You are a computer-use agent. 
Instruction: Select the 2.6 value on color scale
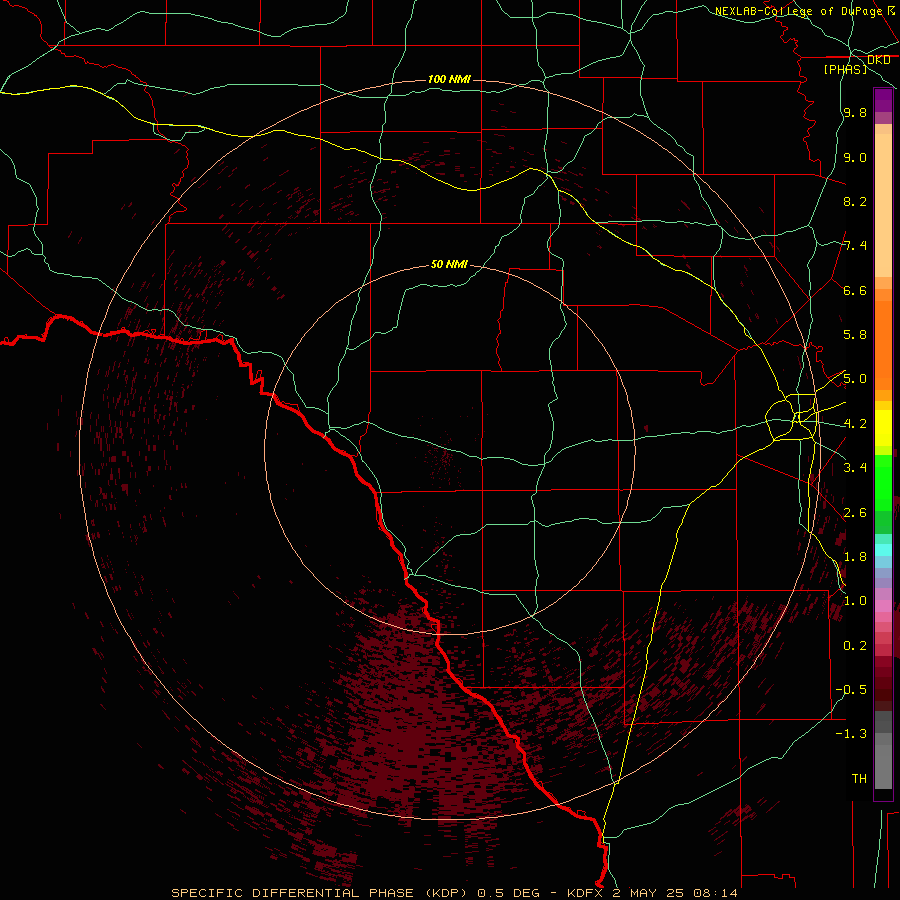[855, 513]
